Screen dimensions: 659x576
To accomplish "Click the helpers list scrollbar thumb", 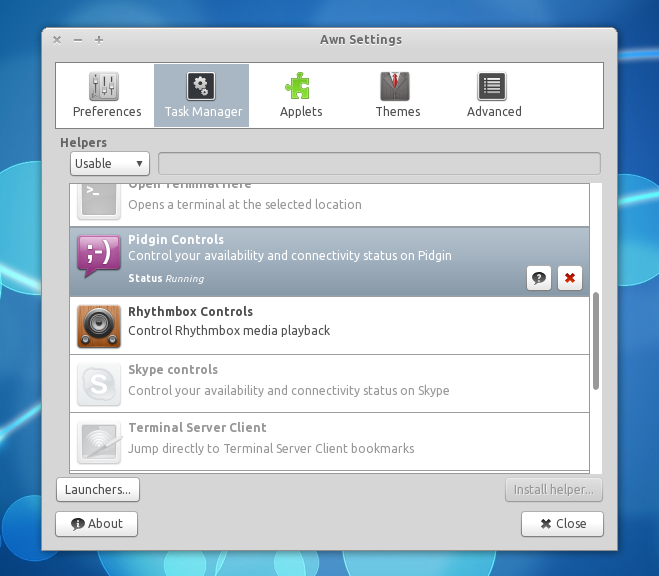I will pyautogui.click(x=596, y=341).
